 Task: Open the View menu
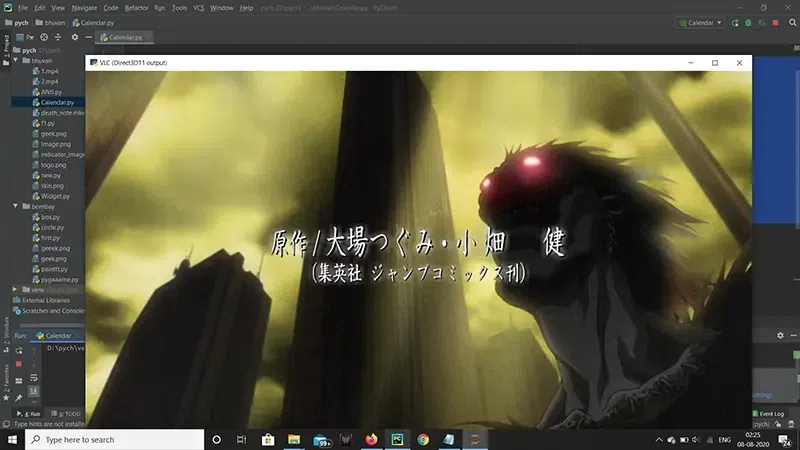(x=58, y=8)
